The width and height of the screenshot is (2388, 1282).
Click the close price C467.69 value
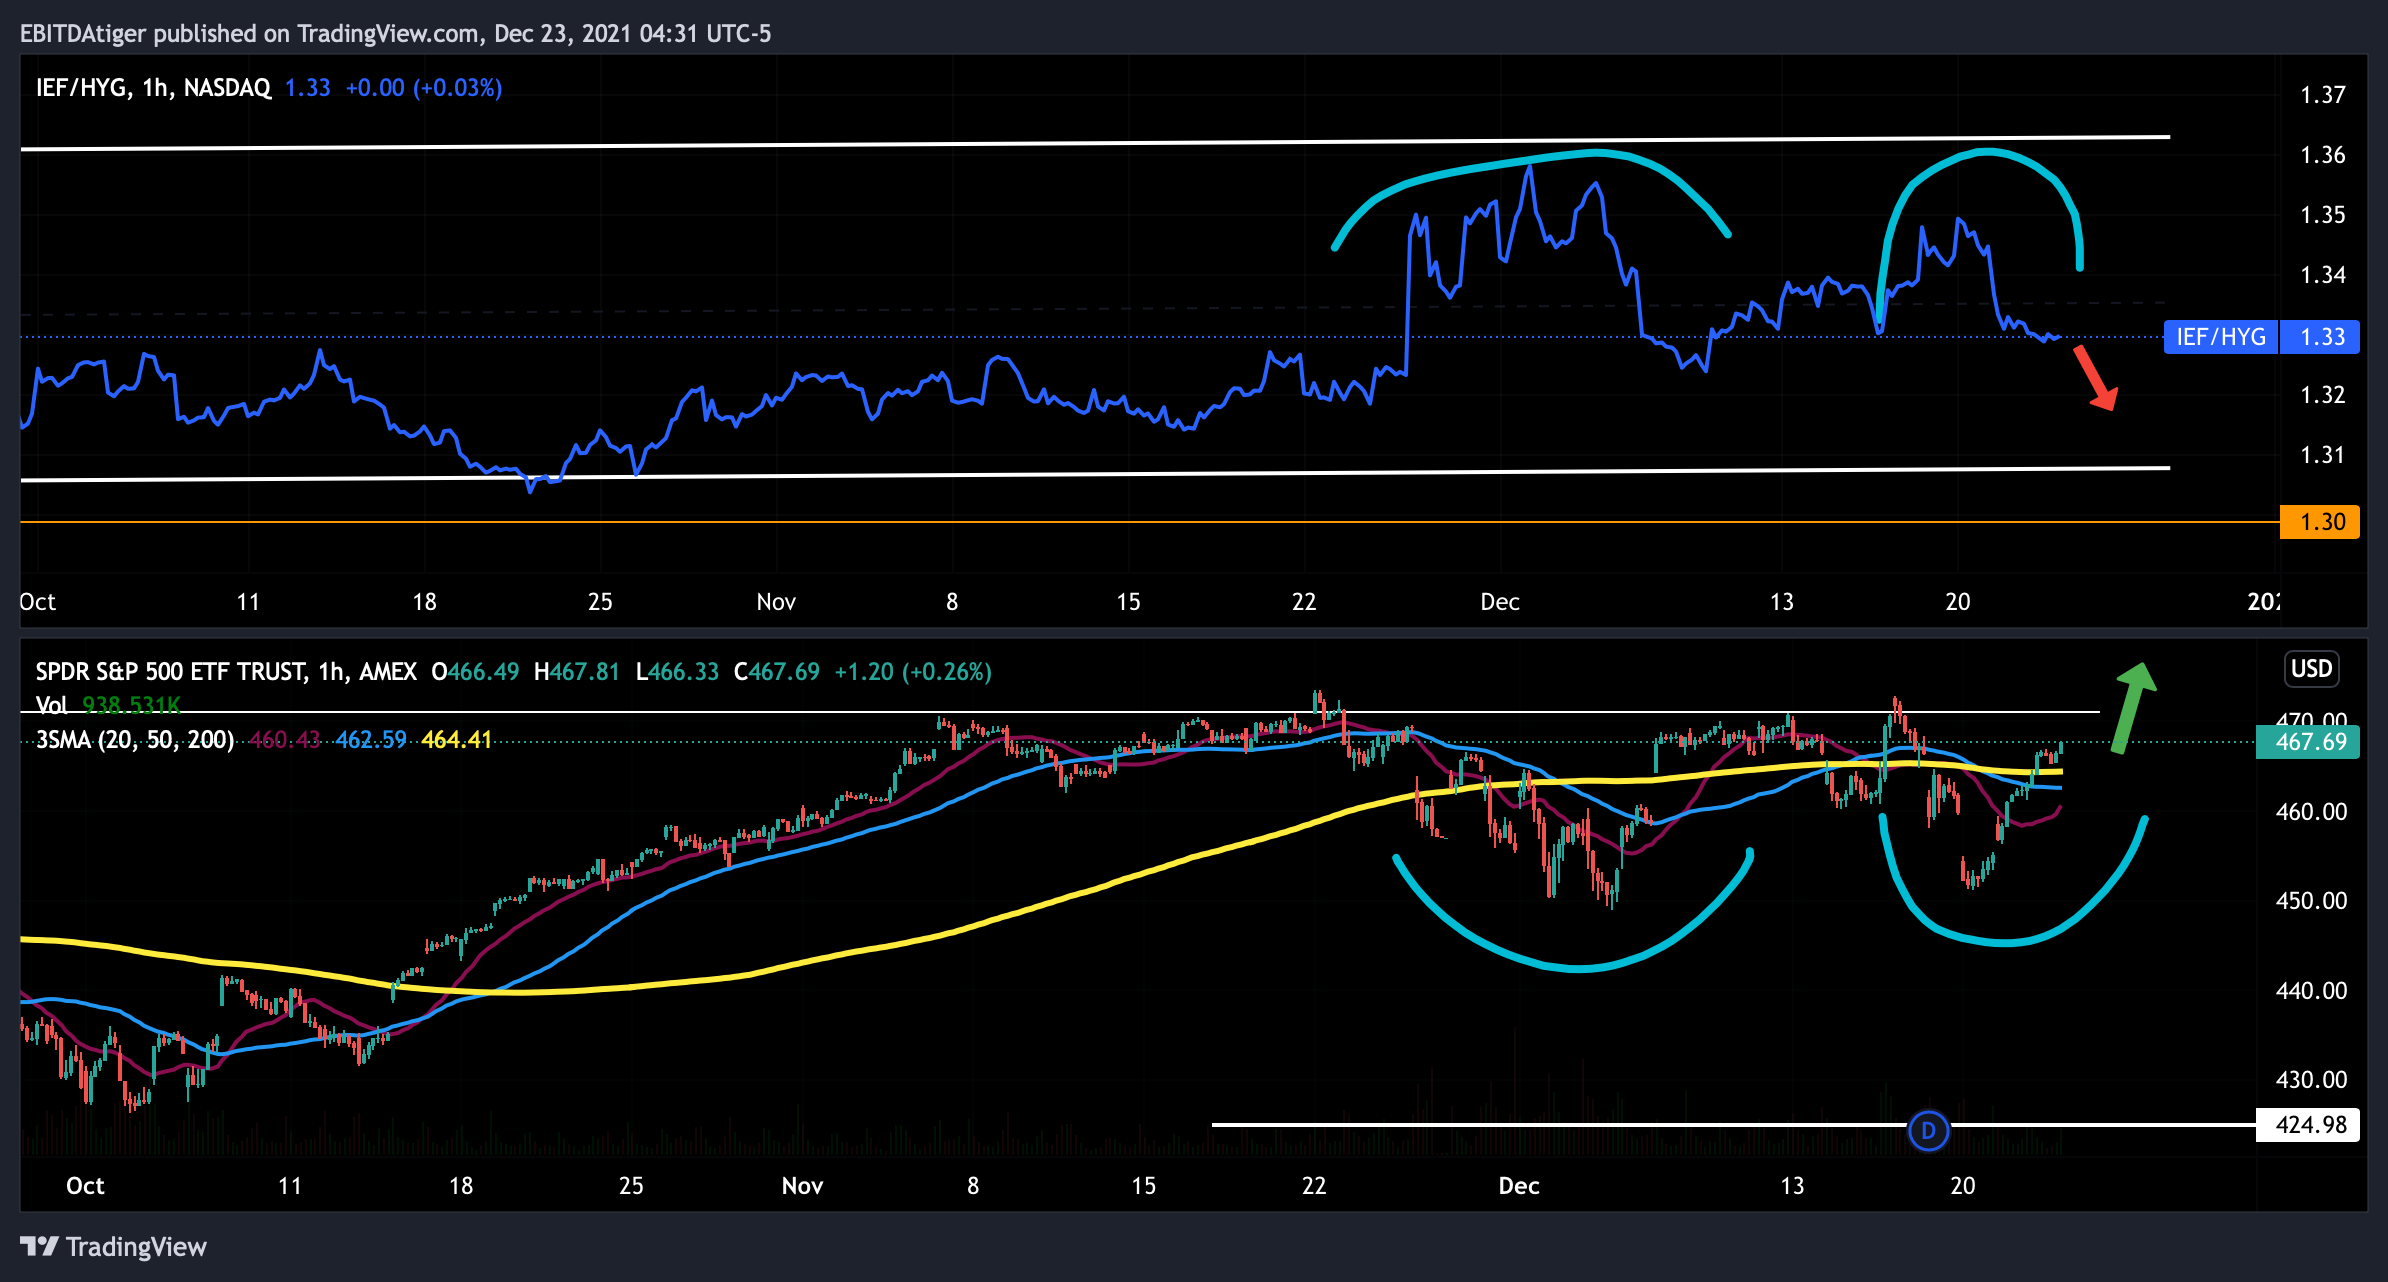[x=777, y=671]
